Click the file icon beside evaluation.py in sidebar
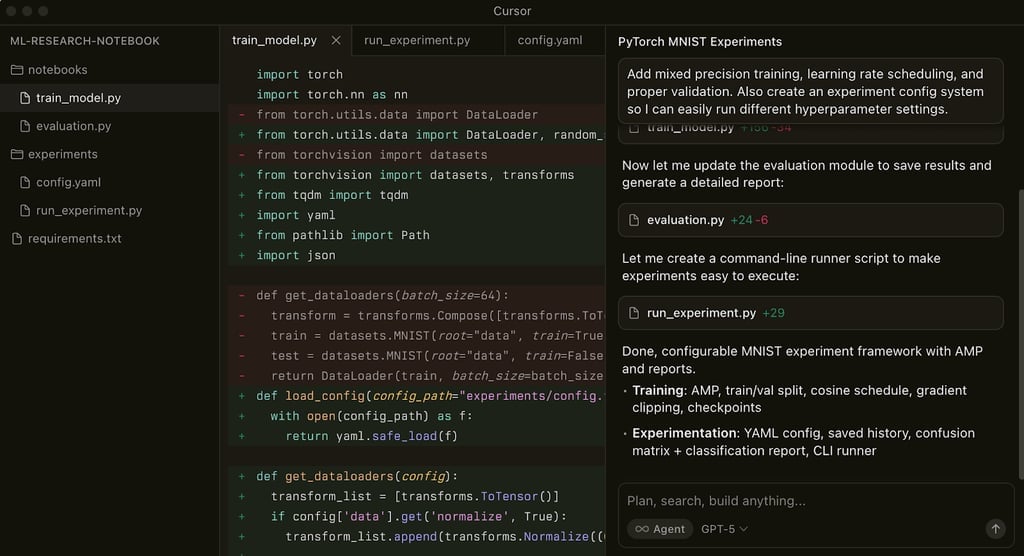The image size is (1024, 556). click(25, 126)
